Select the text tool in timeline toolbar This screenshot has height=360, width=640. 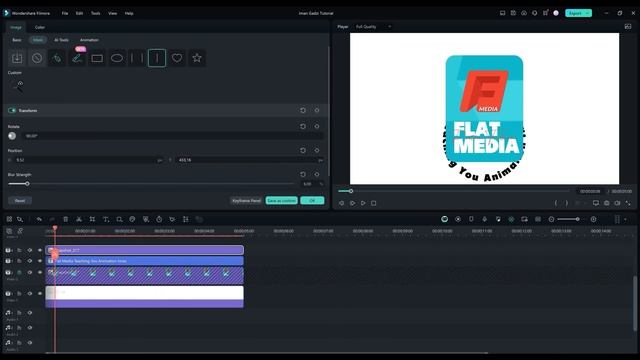tap(106, 219)
